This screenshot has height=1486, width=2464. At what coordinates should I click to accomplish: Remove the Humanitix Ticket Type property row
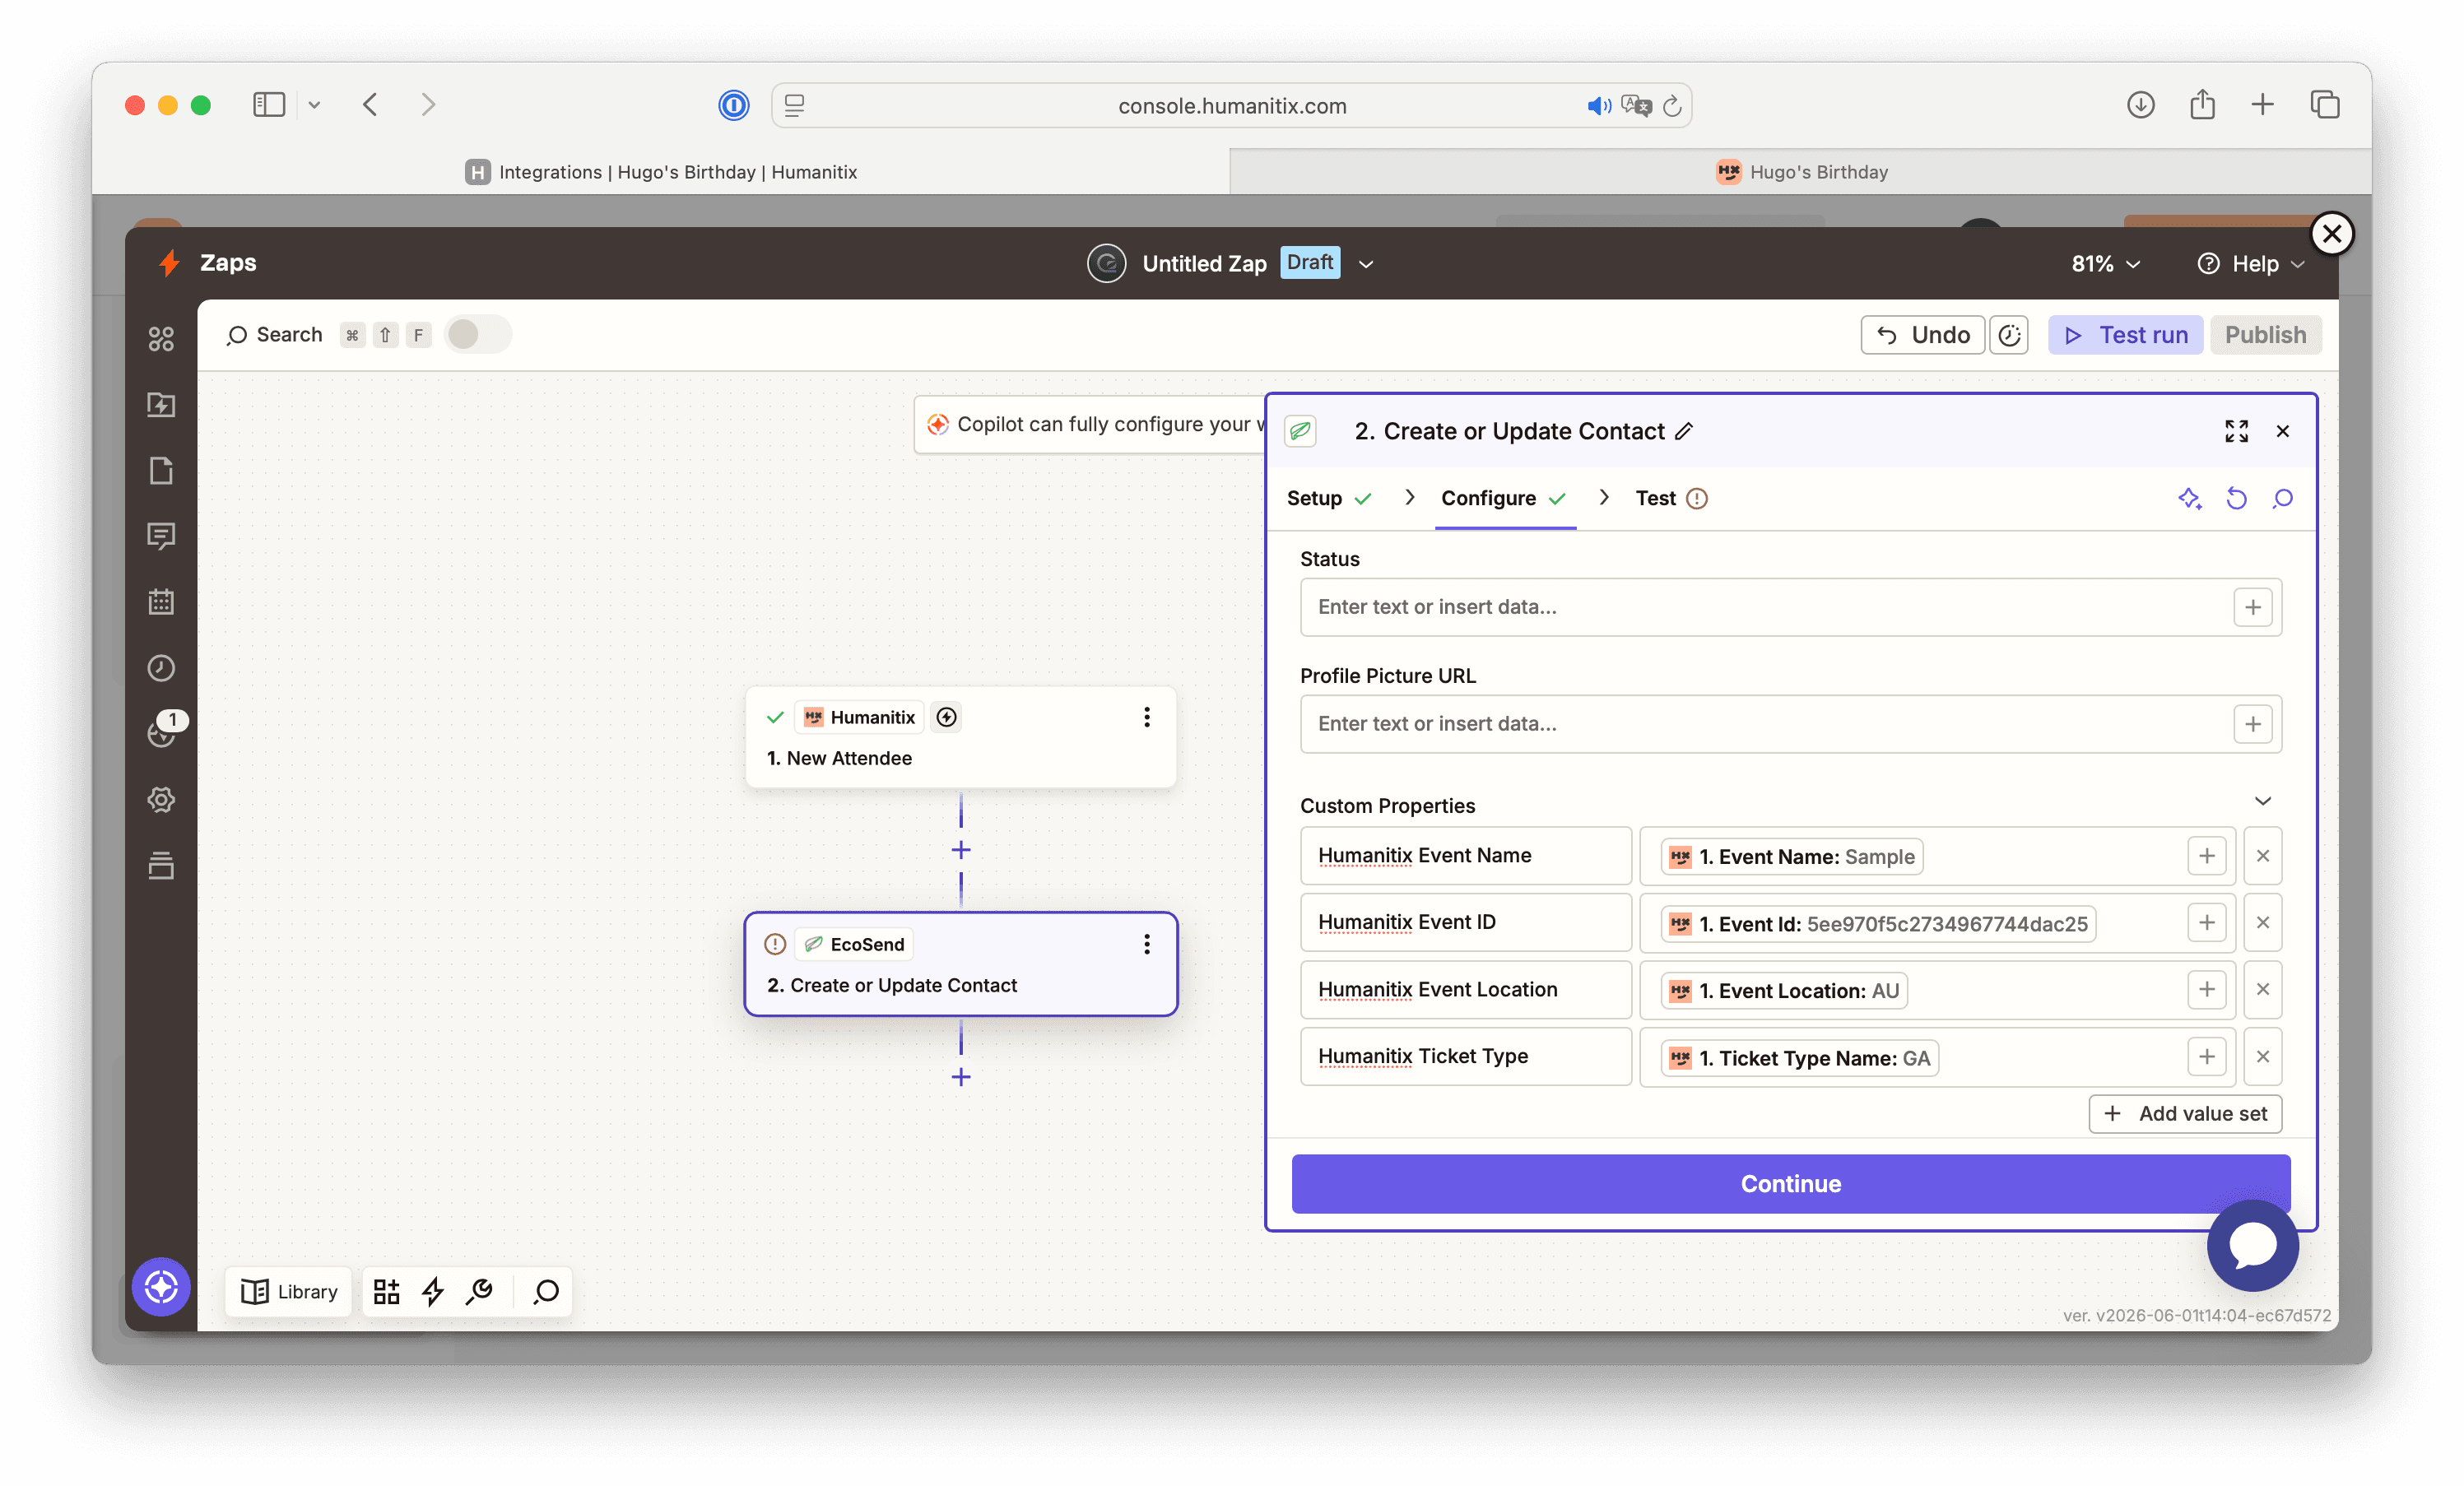[2262, 1057]
